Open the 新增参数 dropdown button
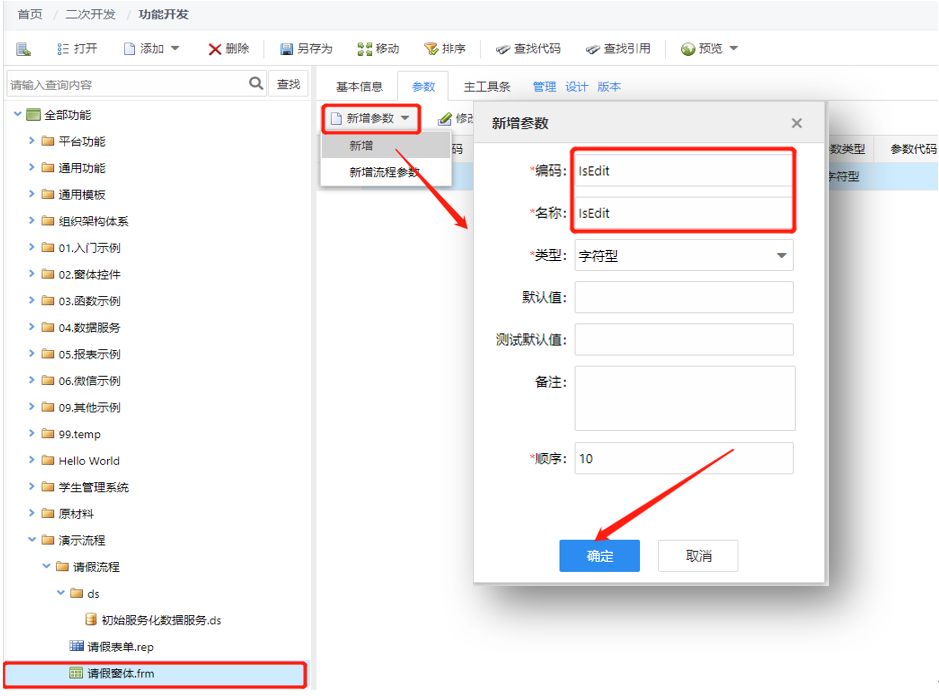This screenshot has width=939, height=696. [371, 118]
